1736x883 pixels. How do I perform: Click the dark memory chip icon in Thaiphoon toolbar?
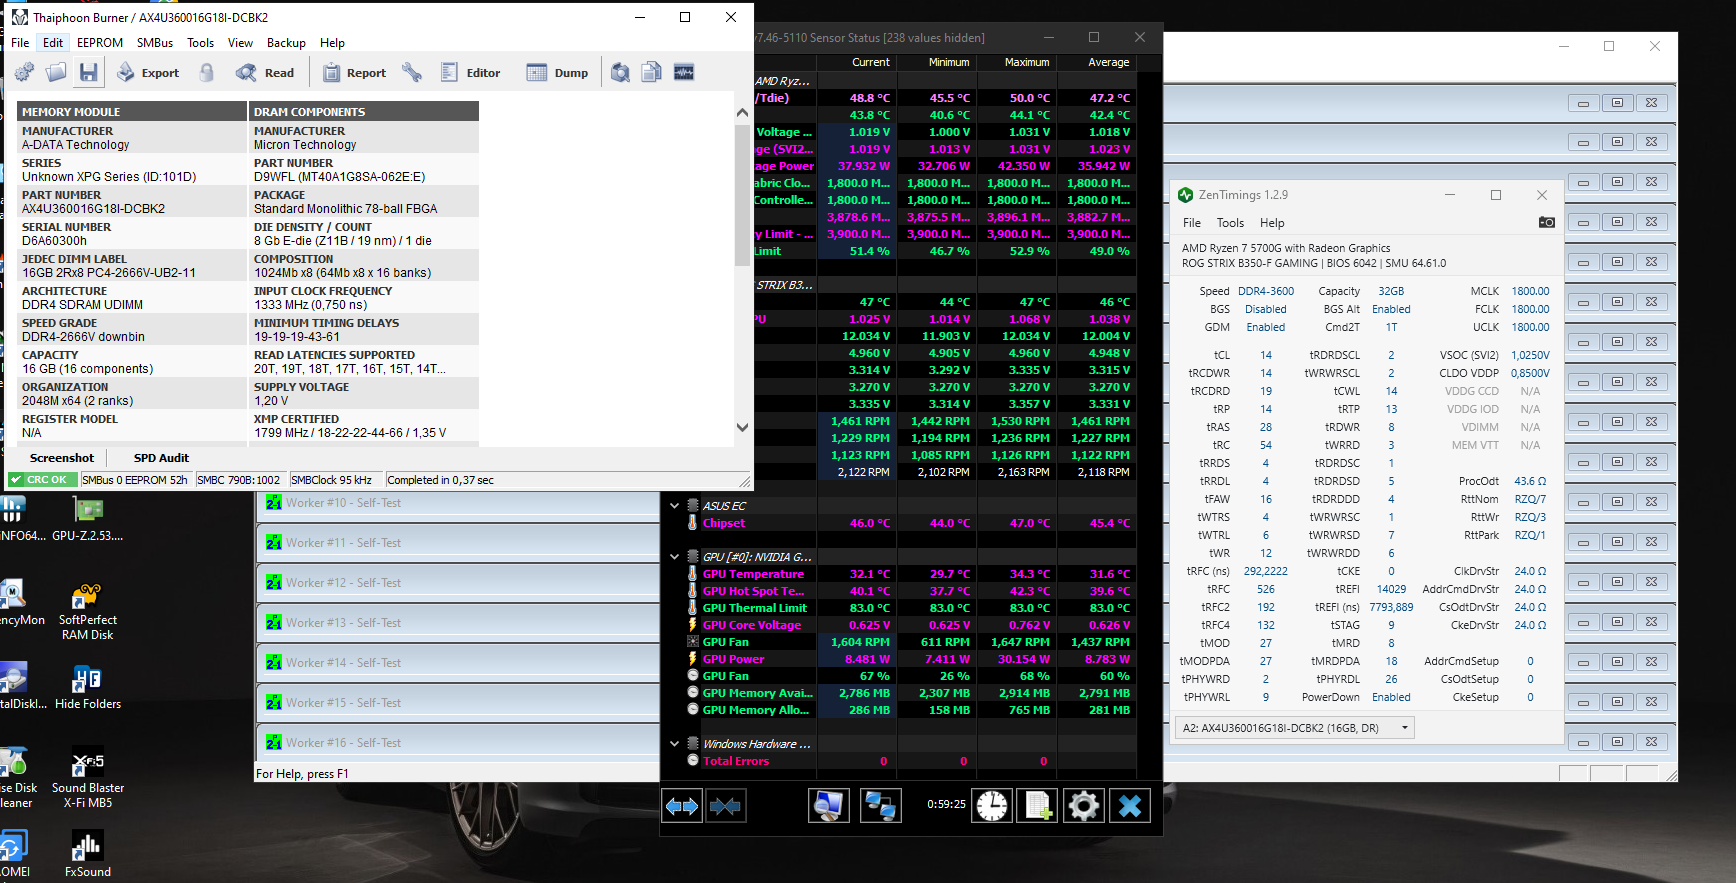[x=684, y=72]
